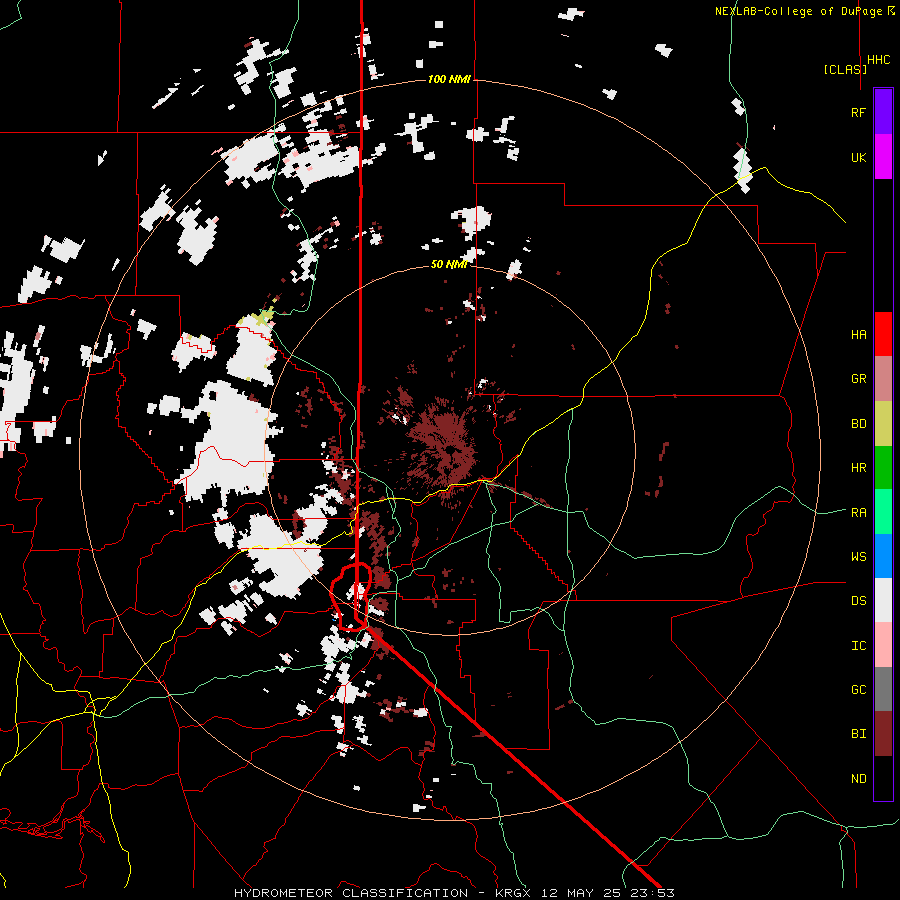Click the HA legend label
Image resolution: width=900 pixels, height=900 pixels.
coord(858,335)
